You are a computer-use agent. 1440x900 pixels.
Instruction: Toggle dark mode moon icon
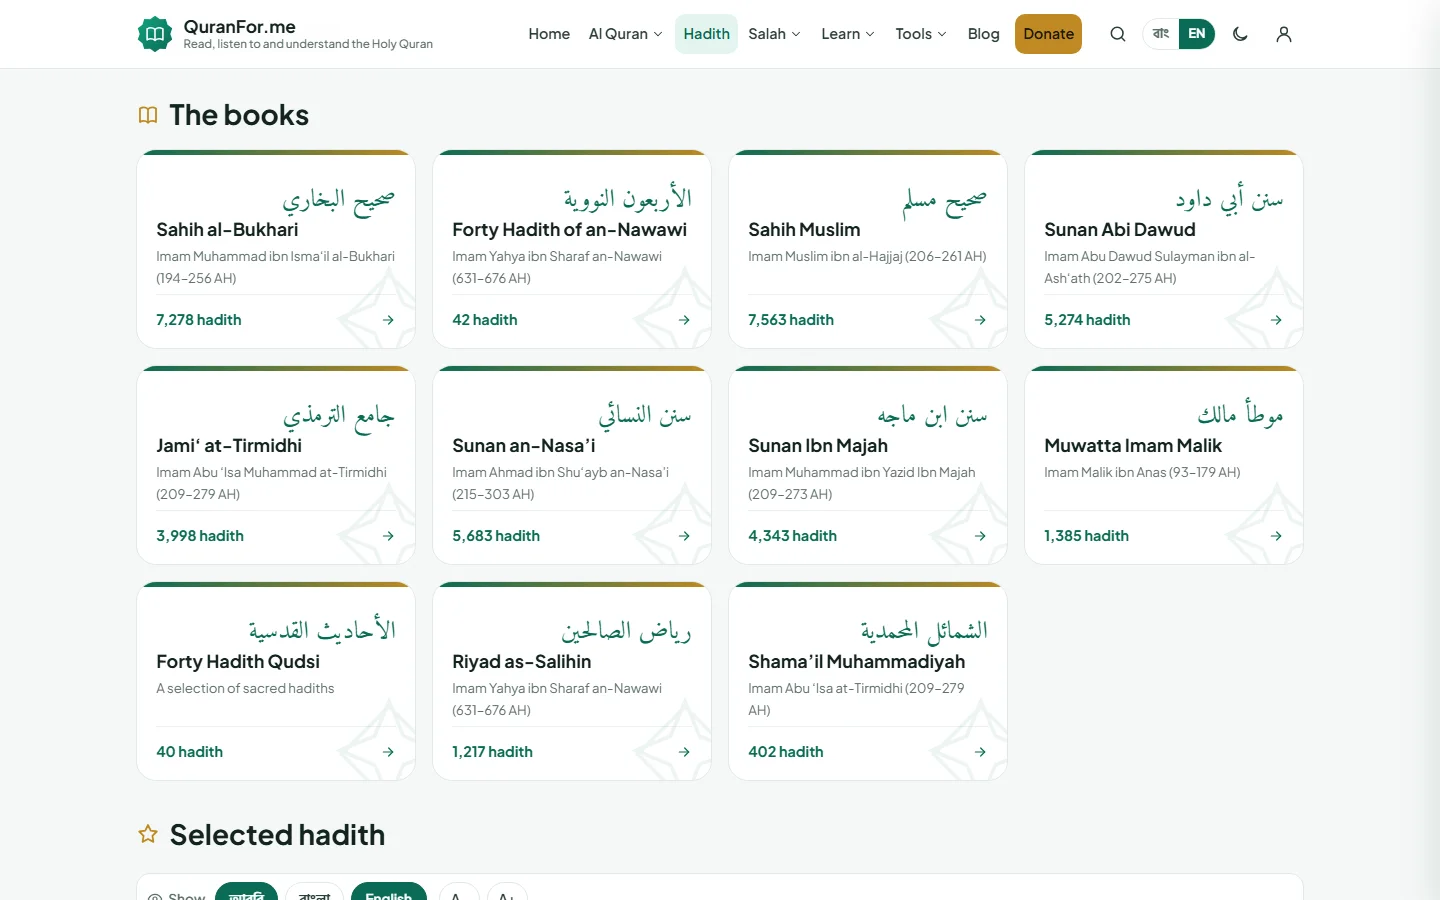click(x=1240, y=34)
